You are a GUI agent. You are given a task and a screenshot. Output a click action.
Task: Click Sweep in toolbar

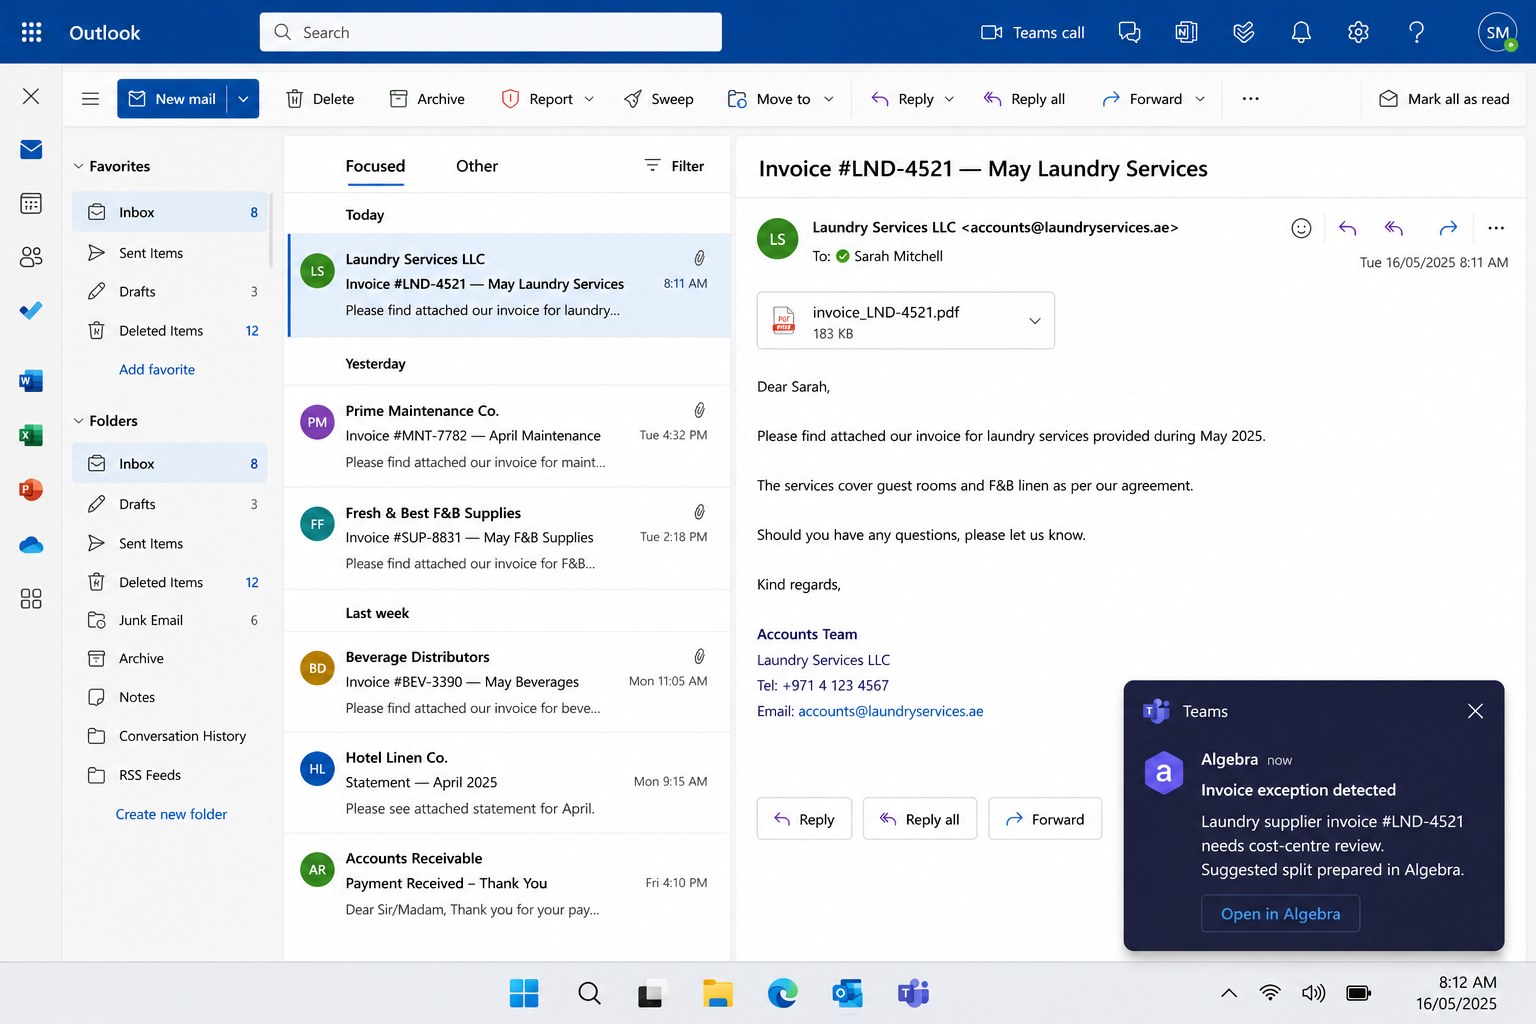tap(658, 99)
